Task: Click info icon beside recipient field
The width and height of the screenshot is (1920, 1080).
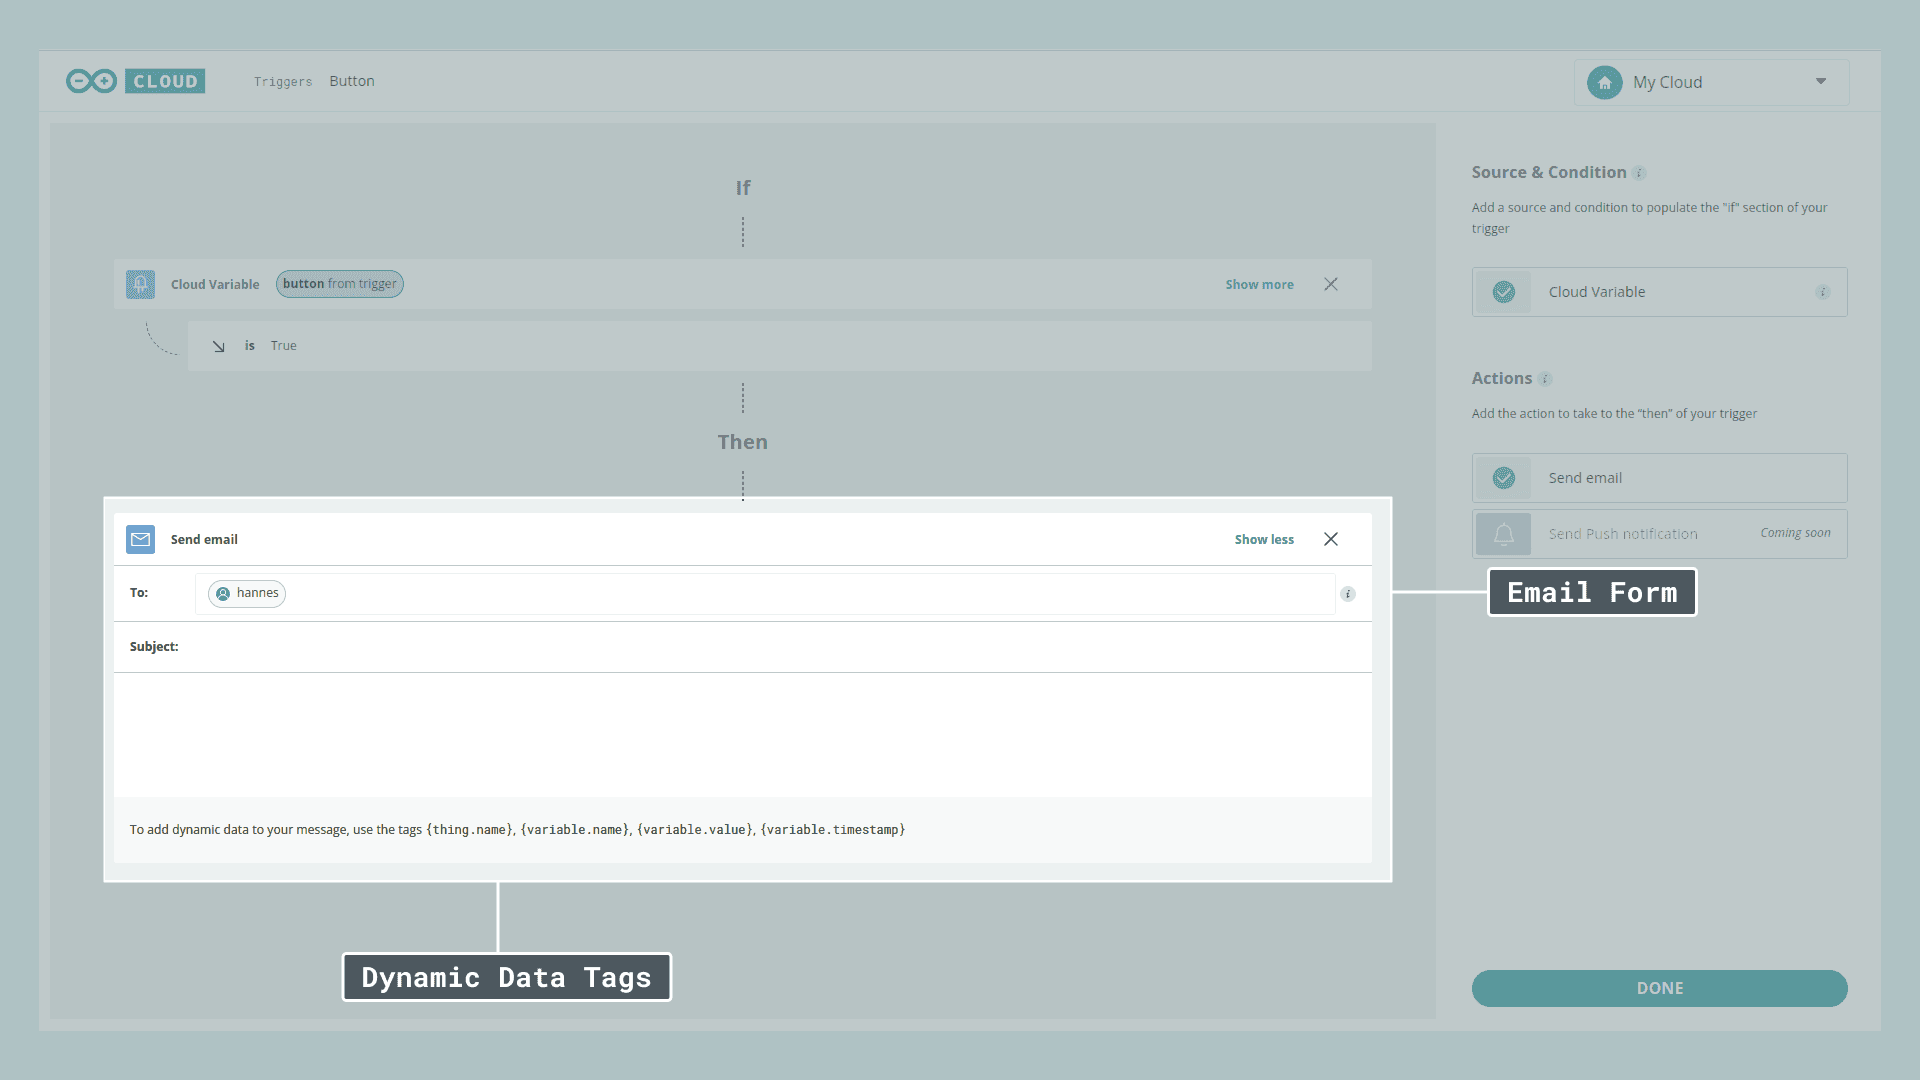Action: click(1348, 594)
